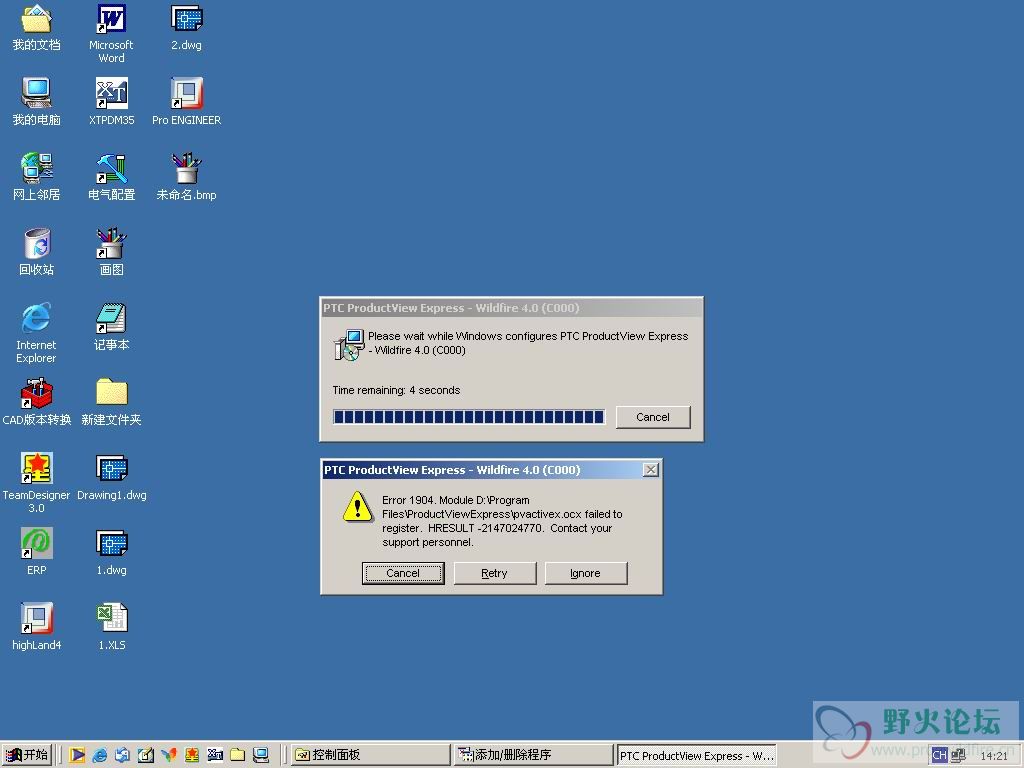Screen dimensions: 1024x768
Task: Click the error dialog's blue title bar
Action: pyautogui.click(x=491, y=470)
